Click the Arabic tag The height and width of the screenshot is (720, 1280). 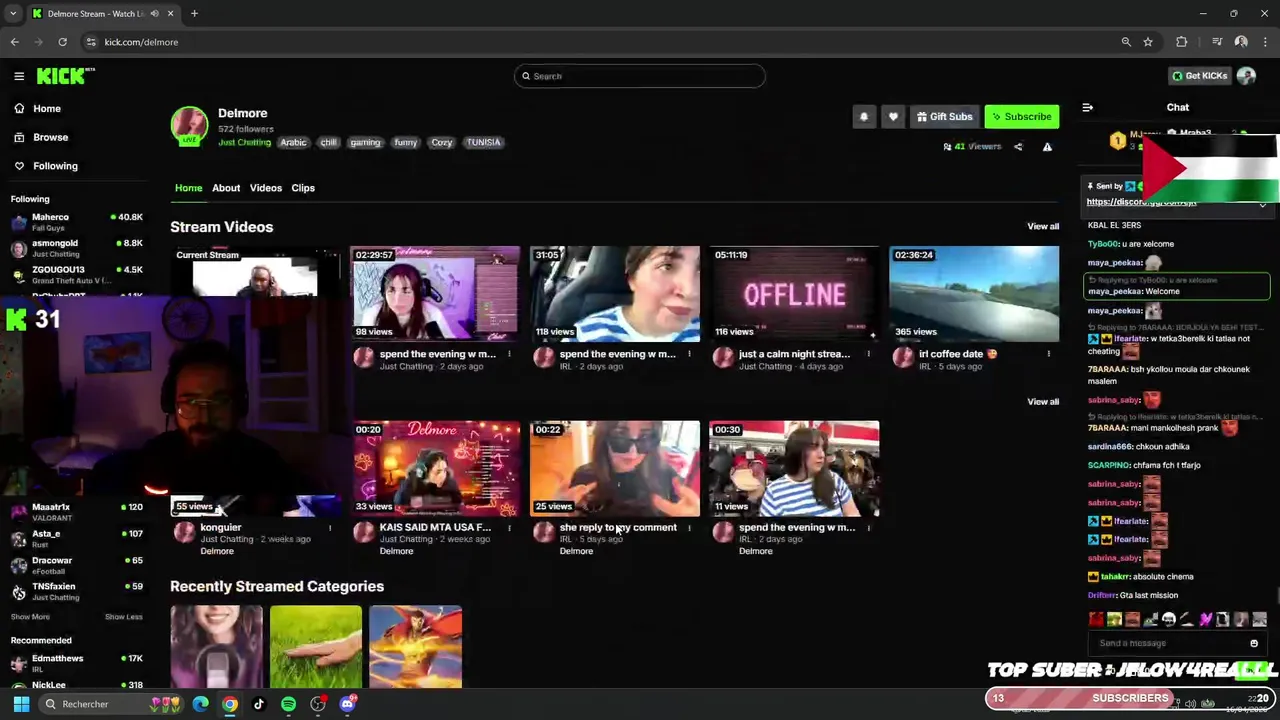point(293,142)
